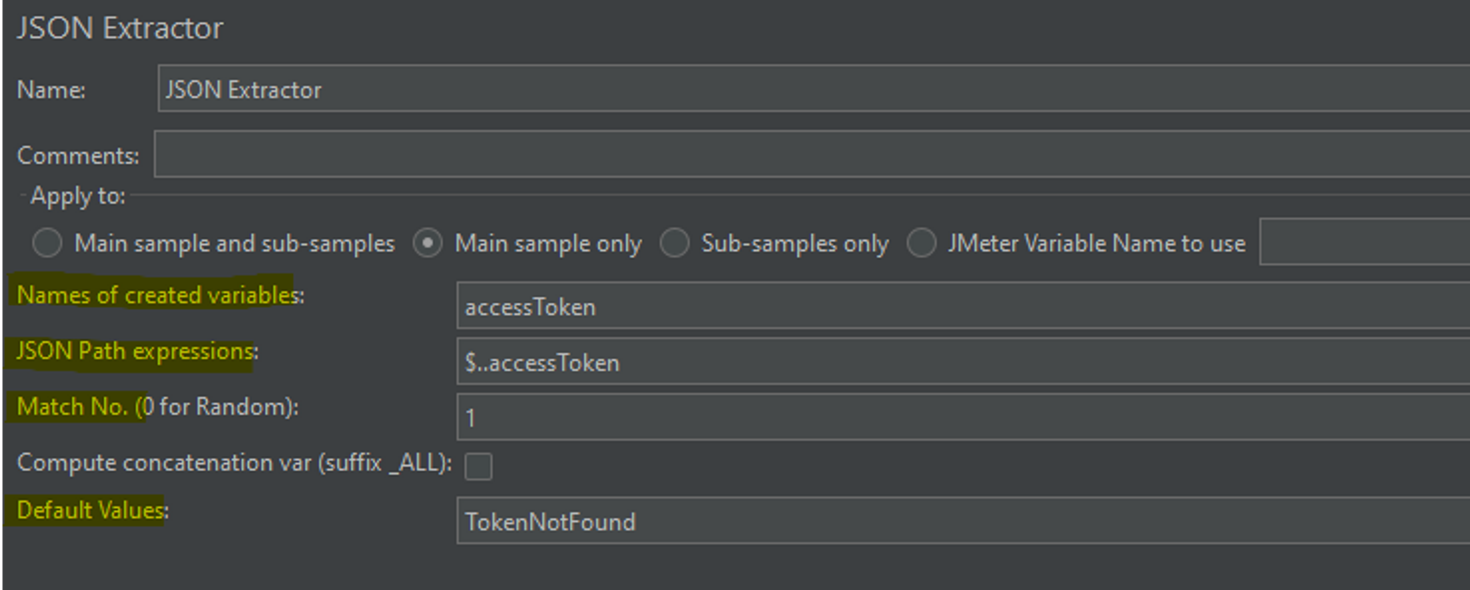Screen dimensions: 1470x590
Task: Click the $..accessToken JSON path field
Action: click(960, 362)
